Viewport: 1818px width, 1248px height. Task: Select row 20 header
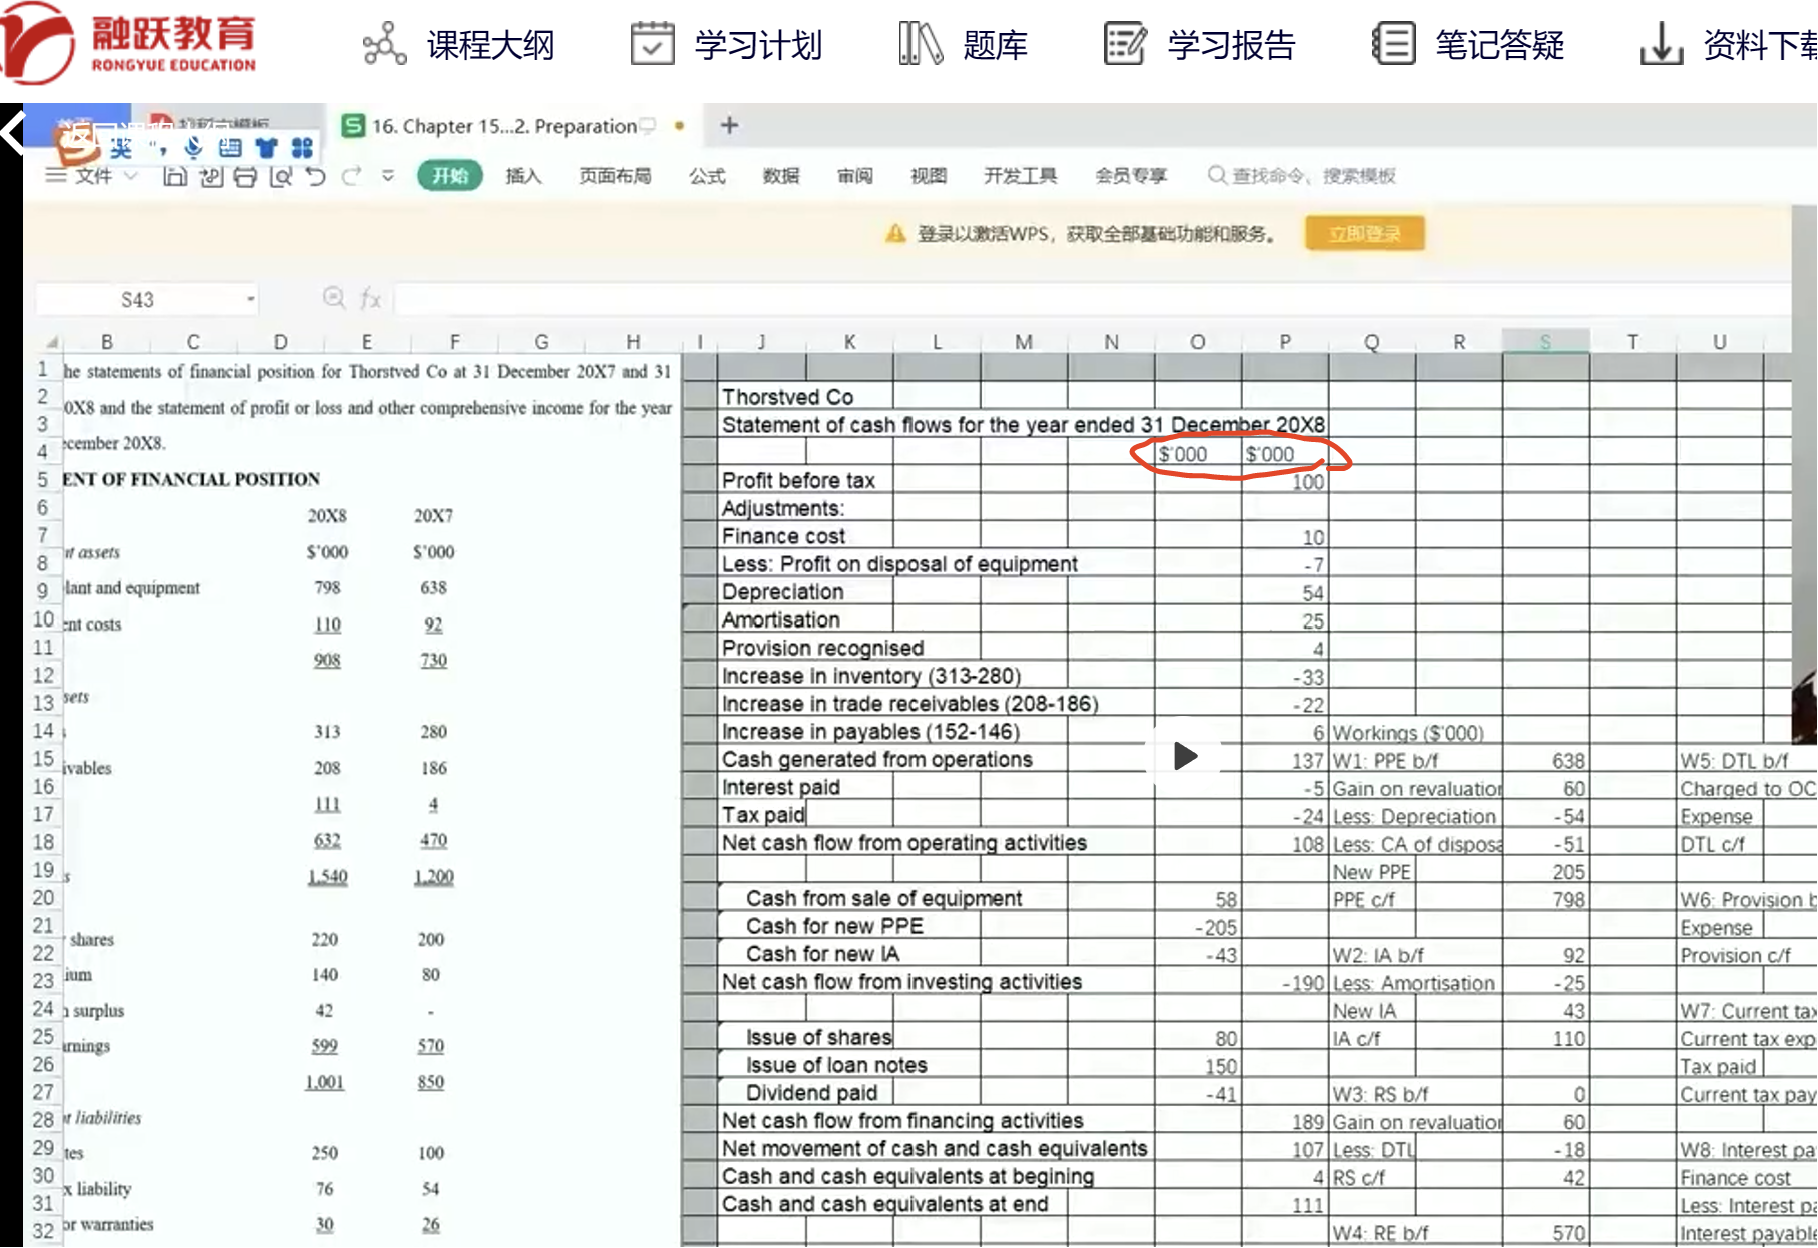pos(43,897)
